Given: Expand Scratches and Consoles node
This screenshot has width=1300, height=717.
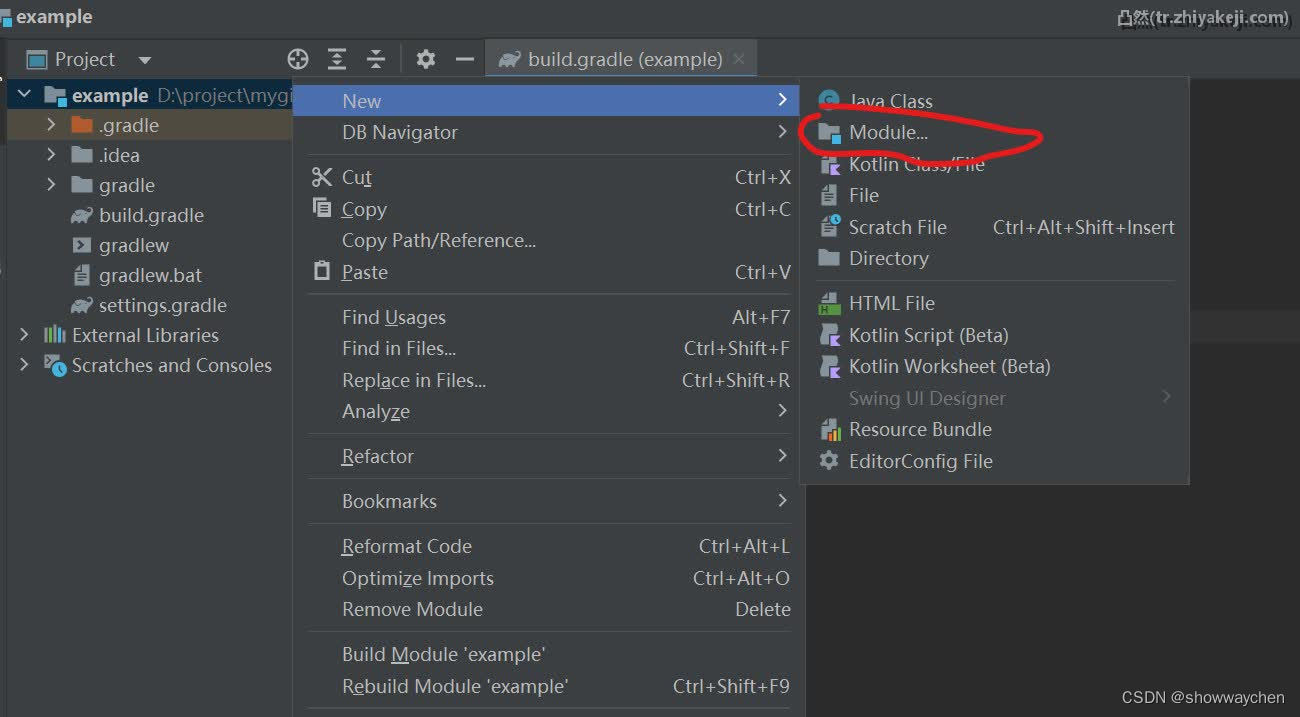Looking at the screenshot, I should pyautogui.click(x=24, y=365).
